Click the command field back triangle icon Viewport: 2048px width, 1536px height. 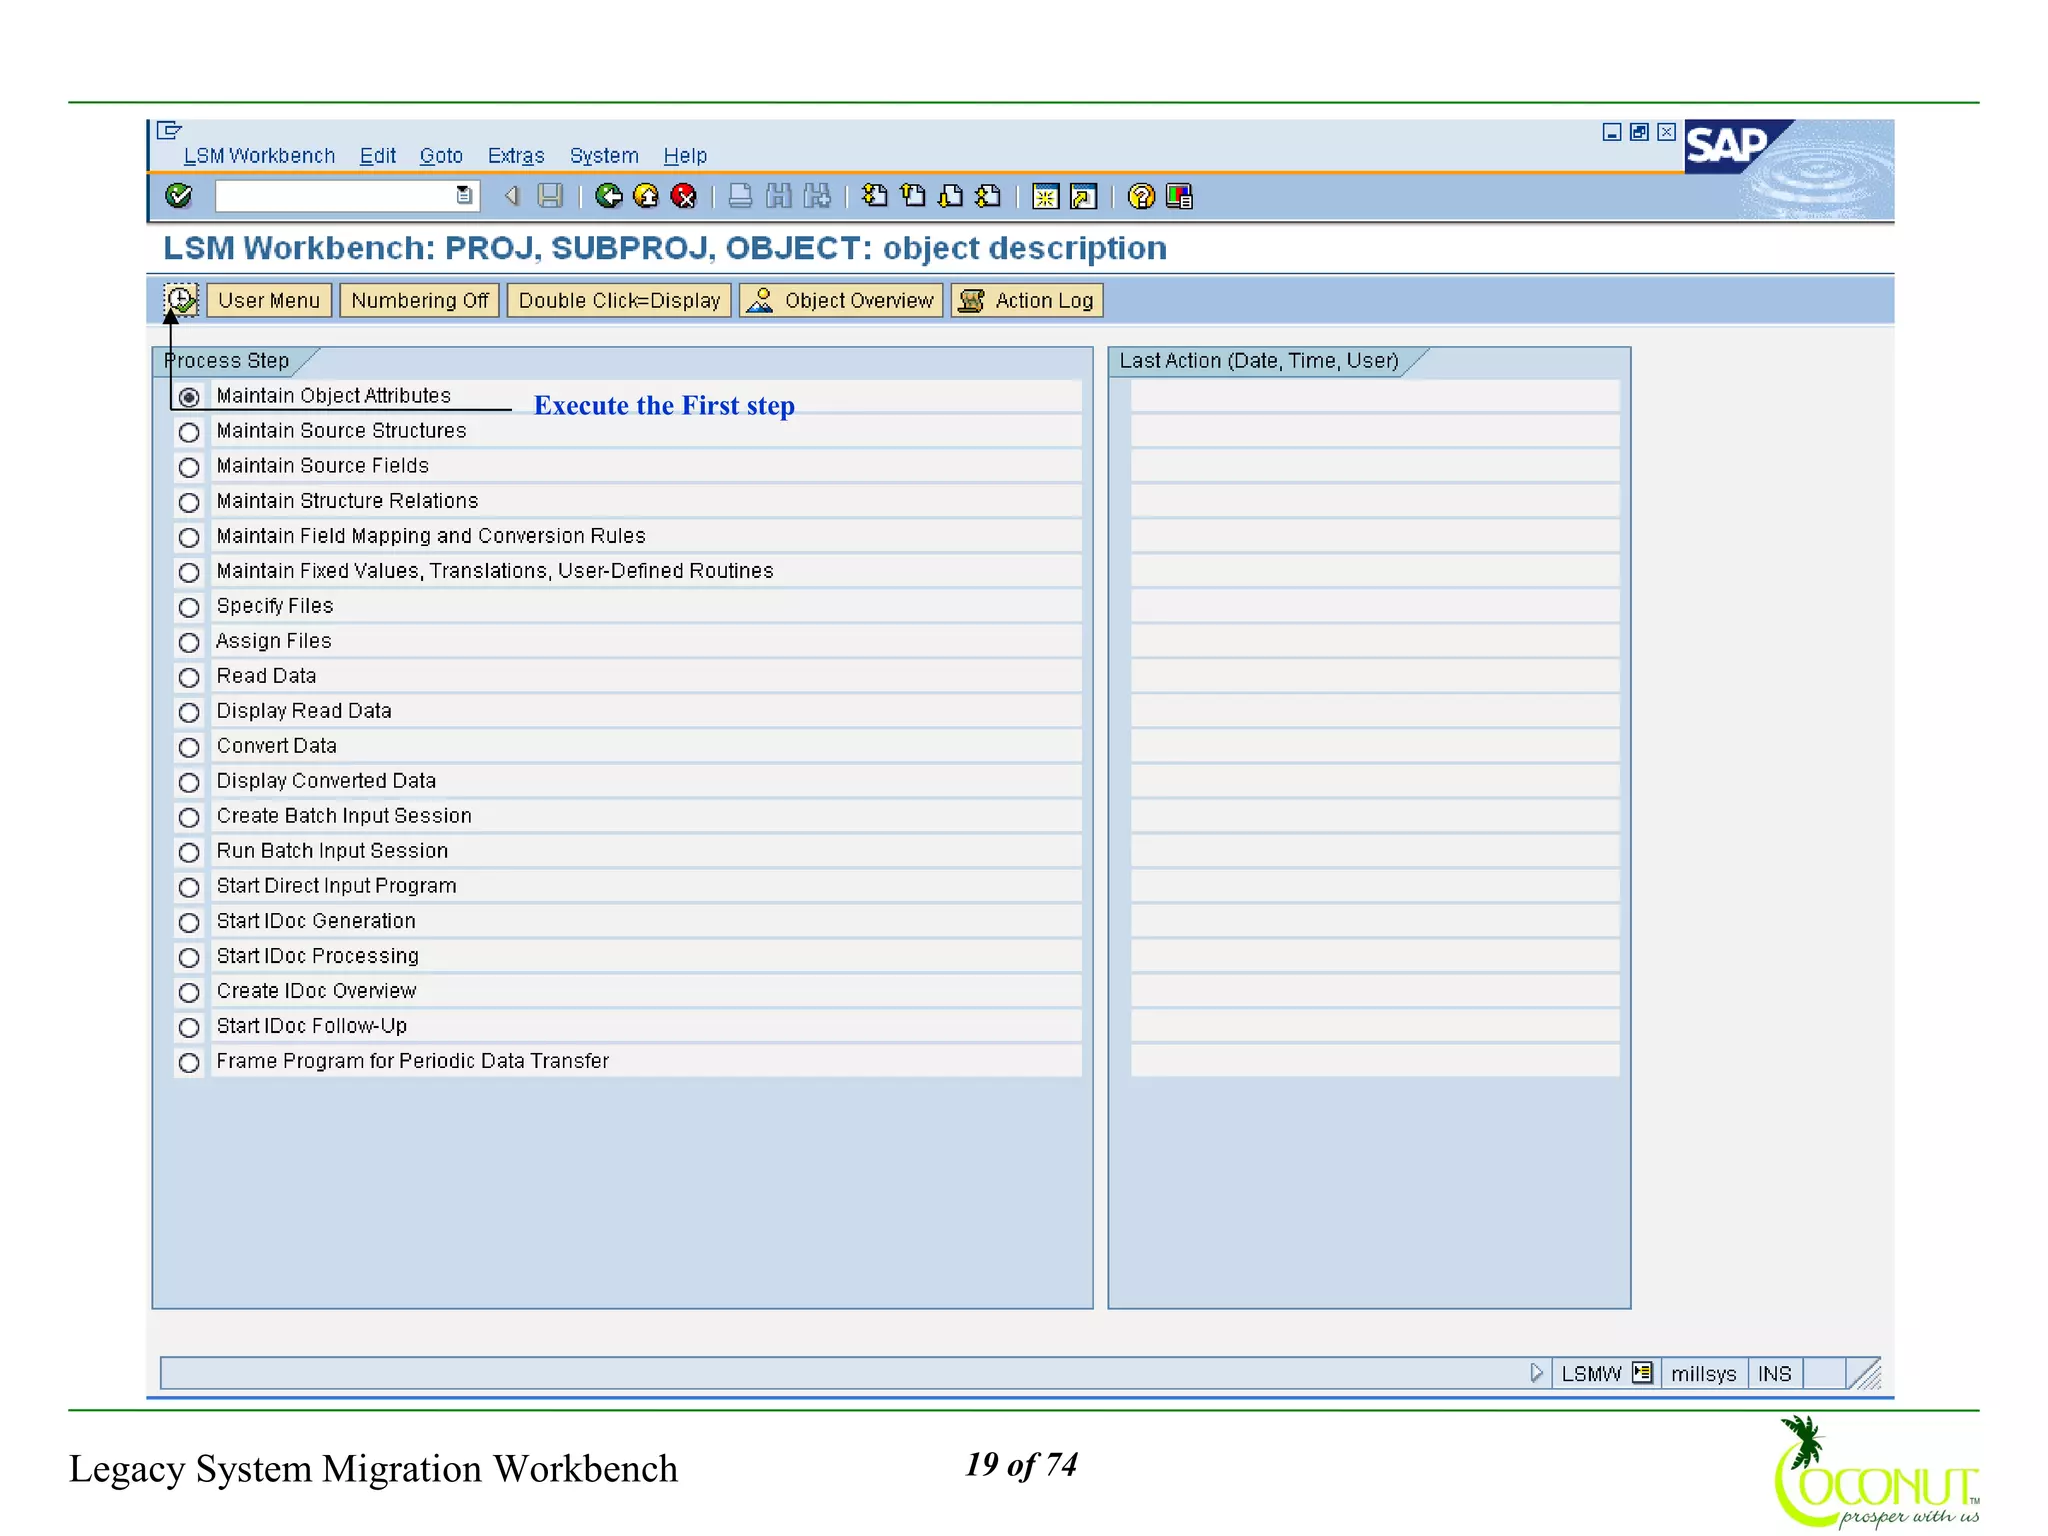[512, 196]
